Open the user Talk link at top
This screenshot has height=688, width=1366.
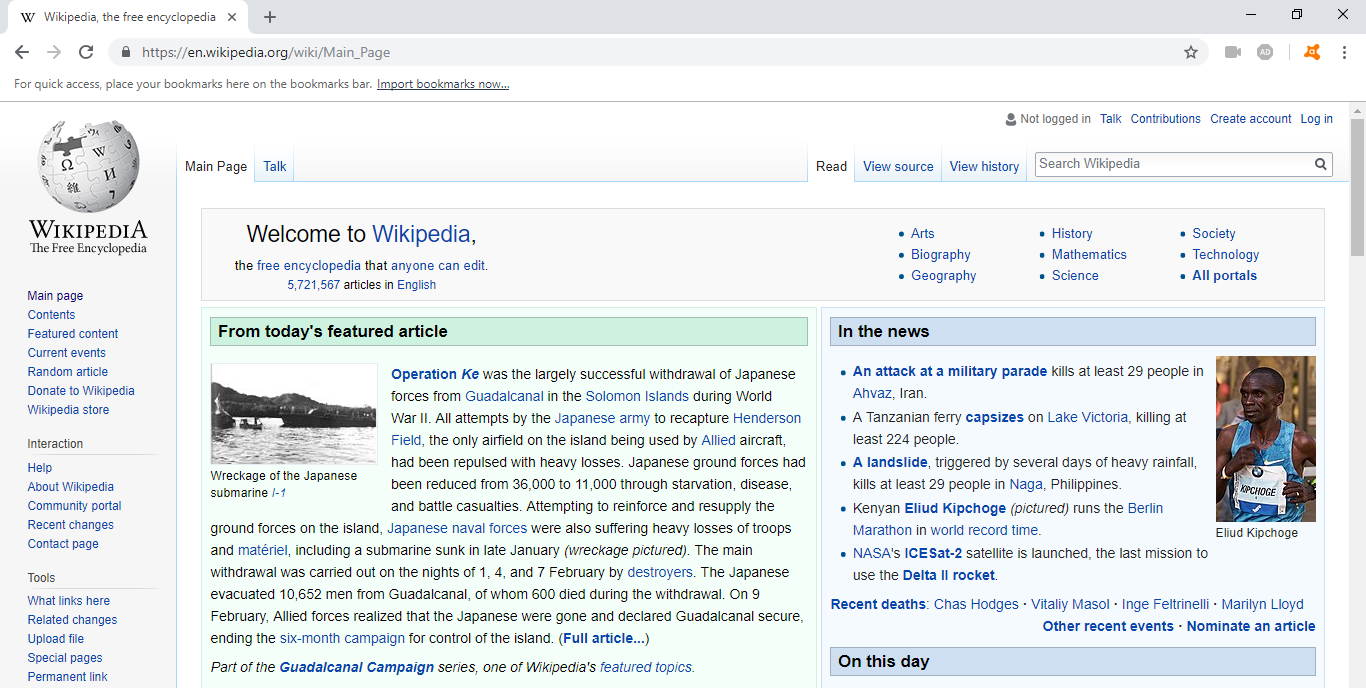tap(1111, 119)
